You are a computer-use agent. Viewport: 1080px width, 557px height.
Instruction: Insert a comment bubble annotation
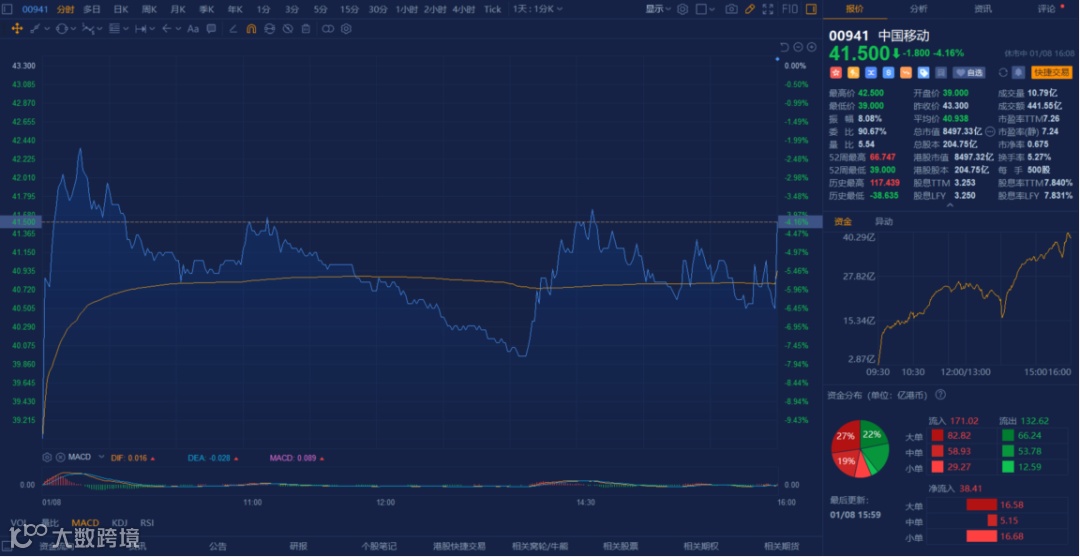click(211, 29)
